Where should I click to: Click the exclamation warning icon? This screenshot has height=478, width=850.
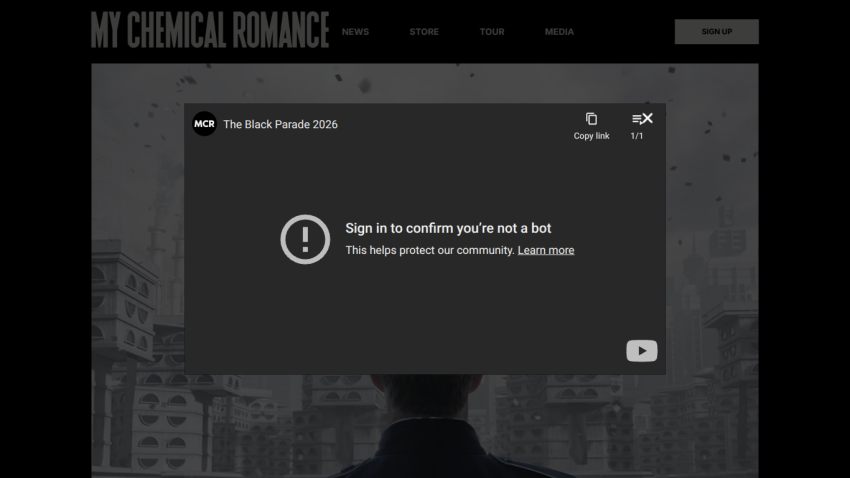pos(305,239)
